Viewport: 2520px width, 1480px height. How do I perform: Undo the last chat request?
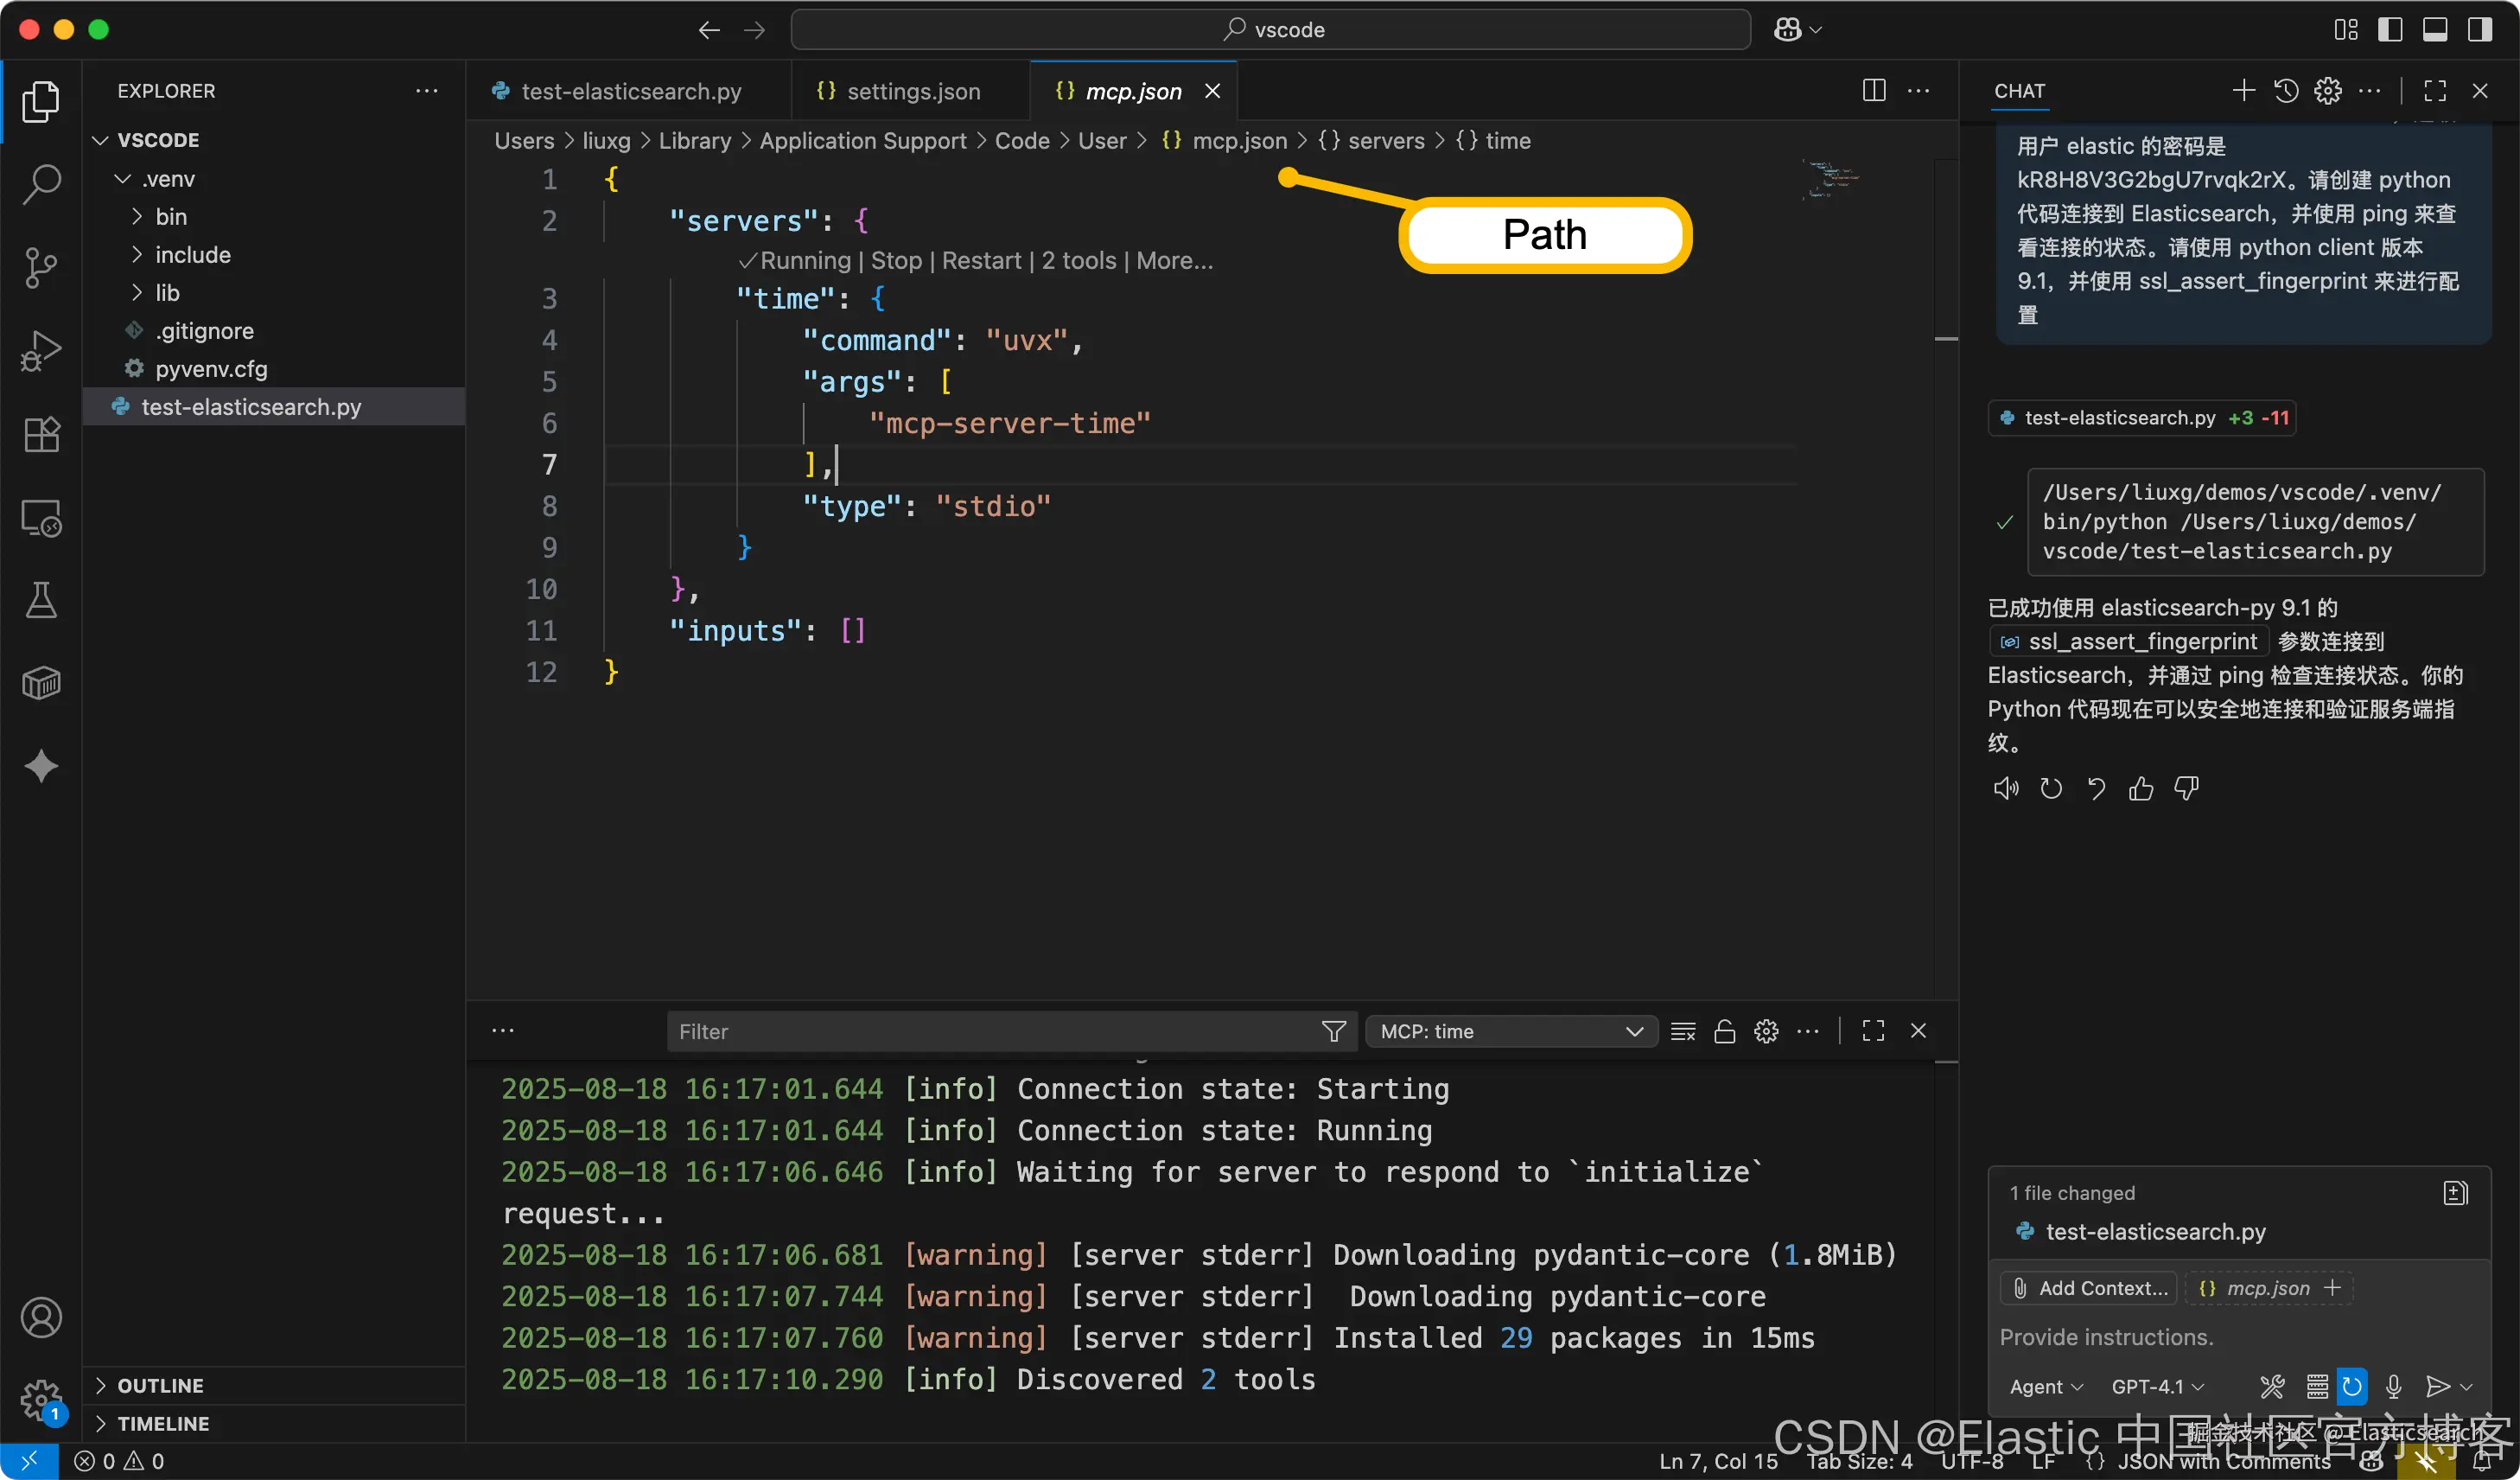point(2096,789)
